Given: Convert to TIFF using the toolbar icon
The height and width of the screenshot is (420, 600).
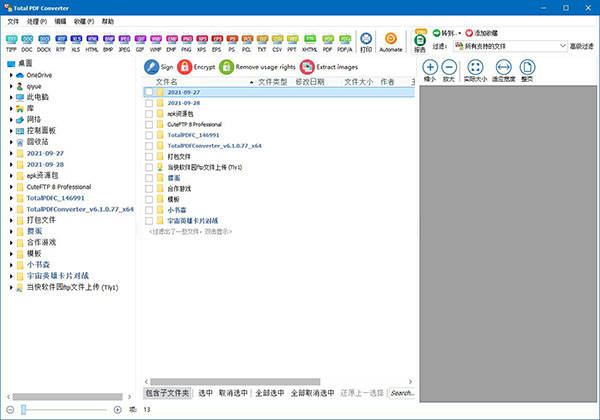Looking at the screenshot, I should pos(11,42).
